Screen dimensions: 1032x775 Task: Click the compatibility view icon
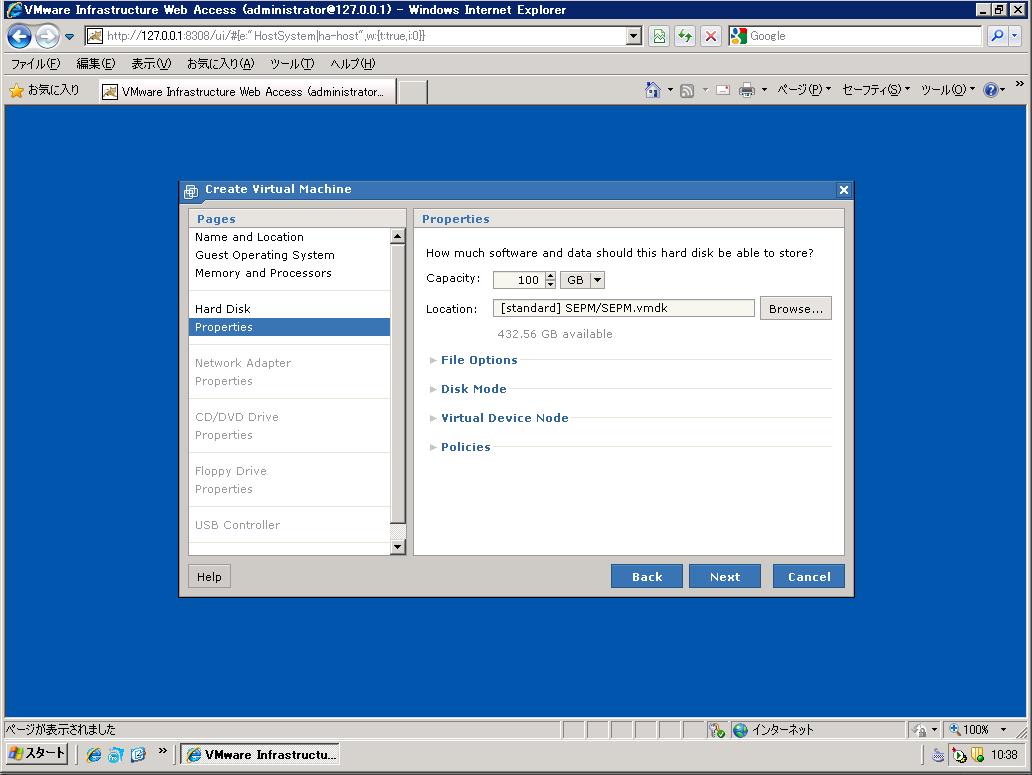tap(659, 36)
